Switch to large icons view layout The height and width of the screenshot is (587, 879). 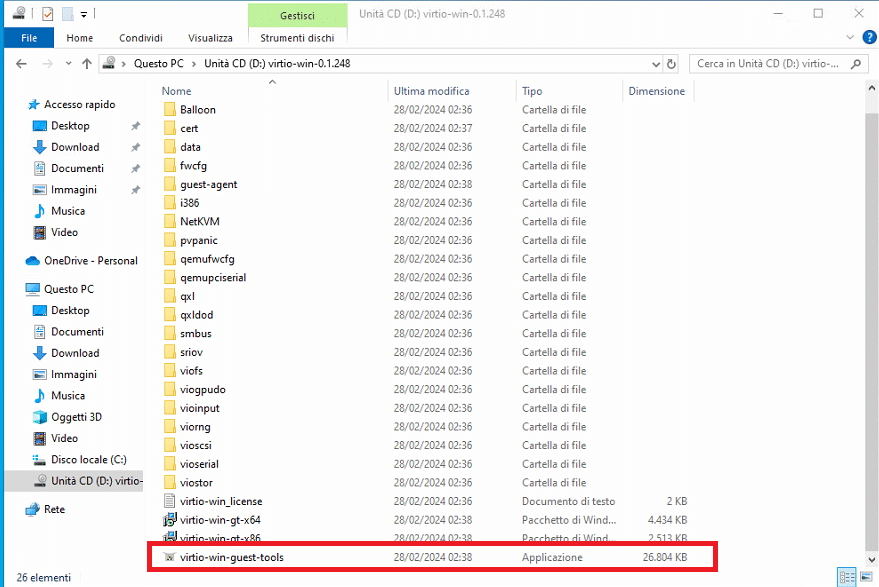tap(866, 577)
